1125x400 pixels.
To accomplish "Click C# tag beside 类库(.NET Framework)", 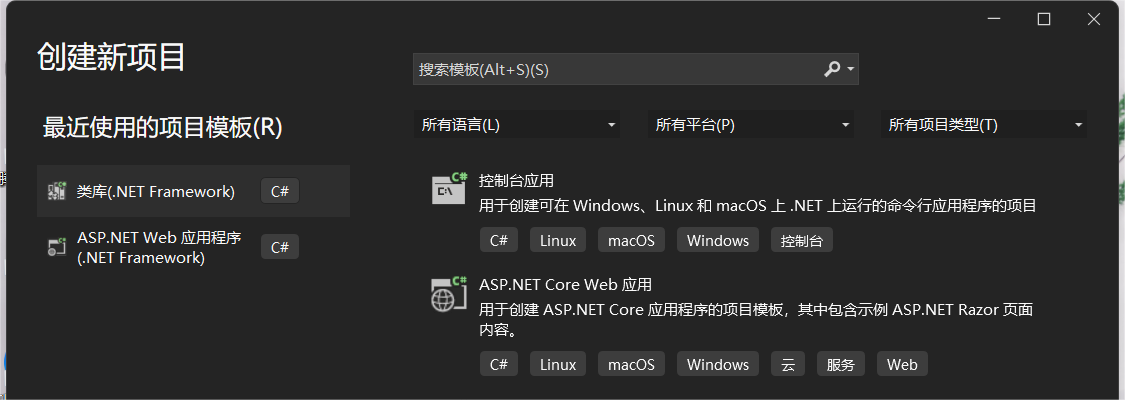I will pyautogui.click(x=280, y=191).
